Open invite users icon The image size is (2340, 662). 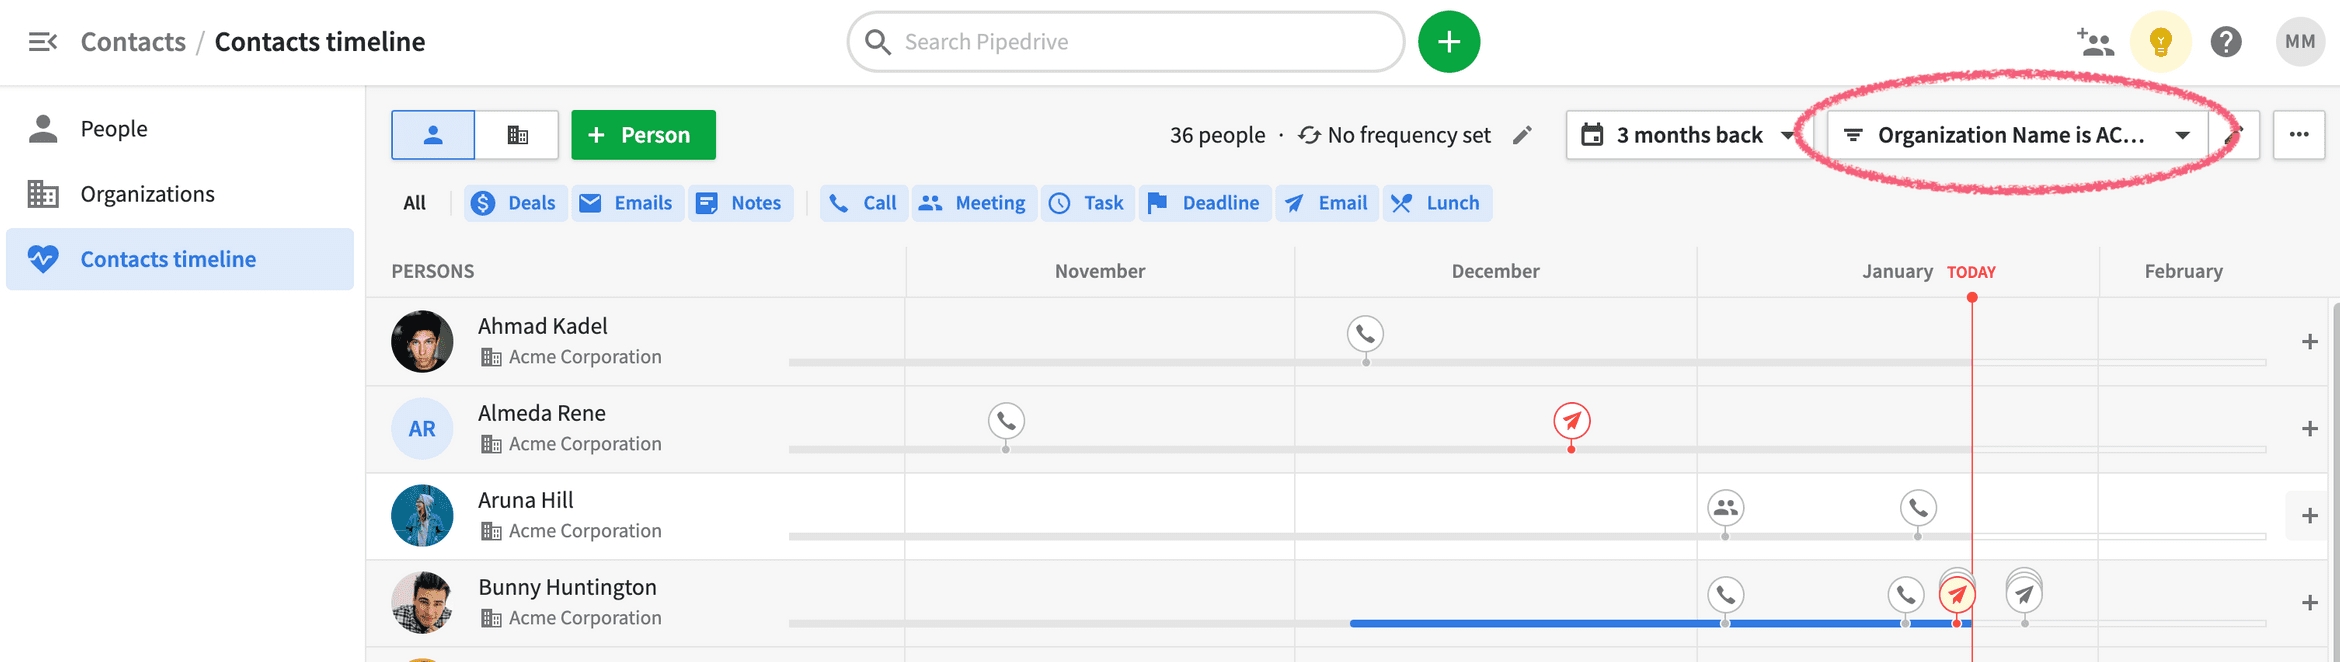point(2095,42)
